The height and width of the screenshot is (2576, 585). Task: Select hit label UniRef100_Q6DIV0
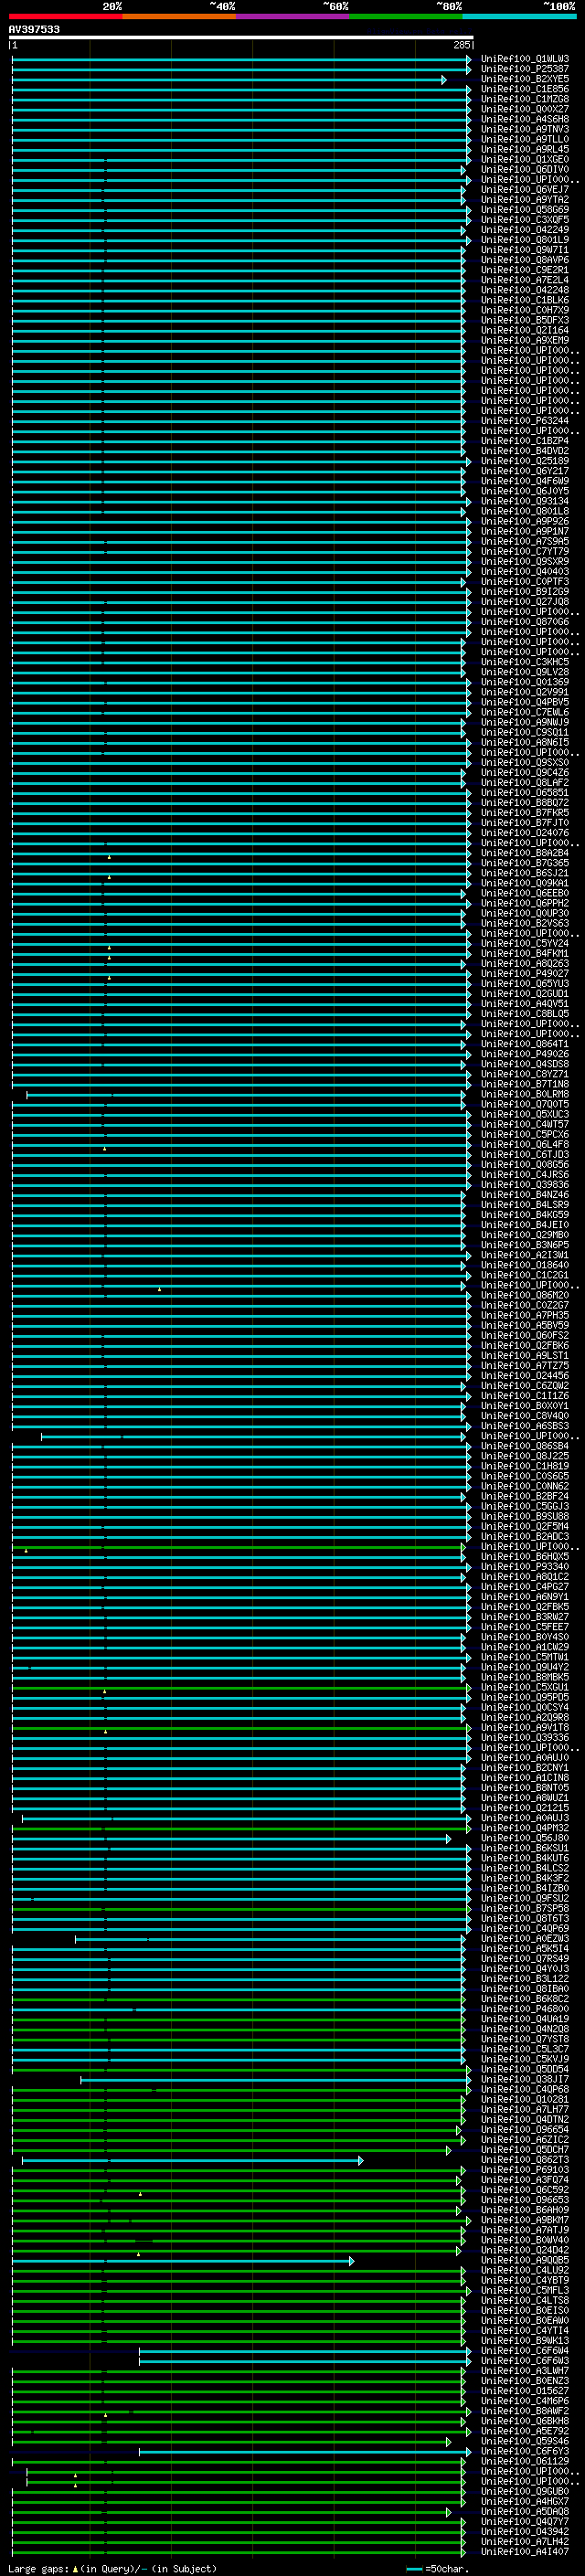coord(524,169)
